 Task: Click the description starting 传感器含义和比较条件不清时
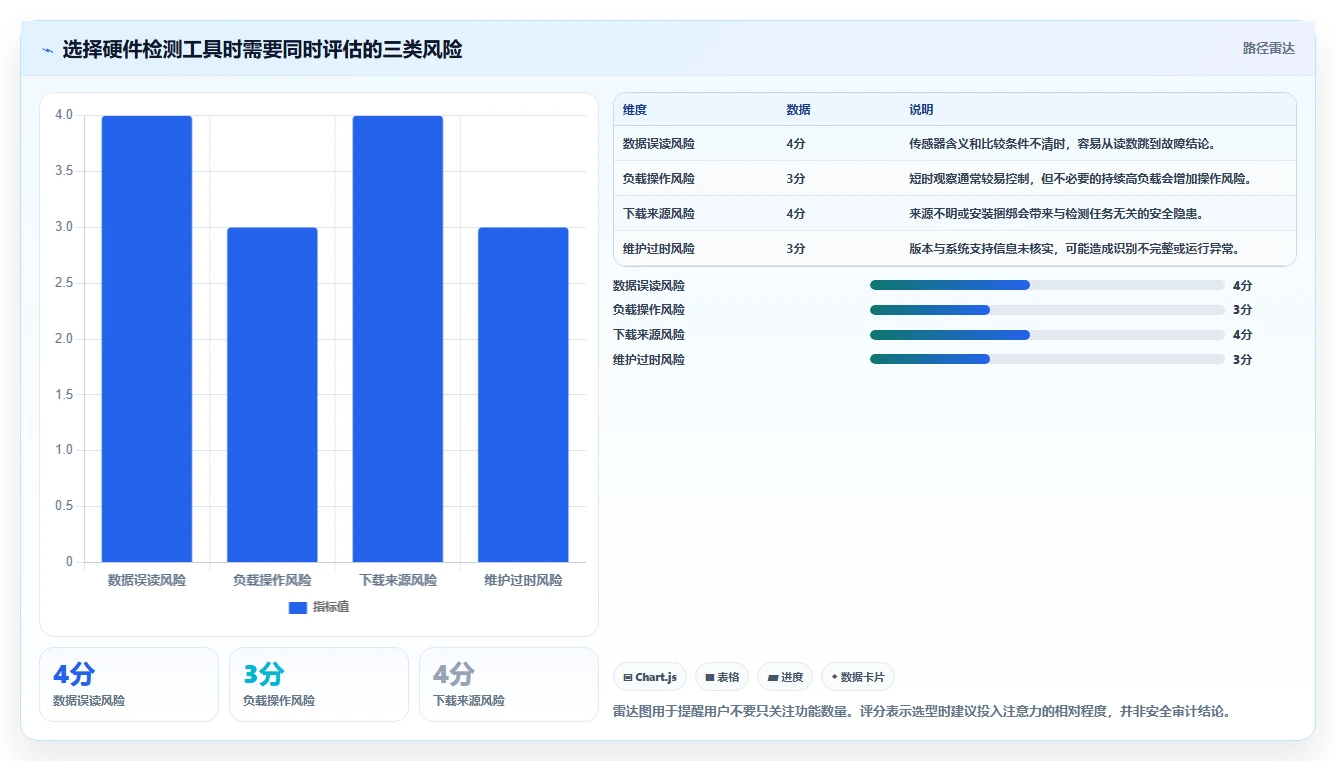(x=1062, y=144)
